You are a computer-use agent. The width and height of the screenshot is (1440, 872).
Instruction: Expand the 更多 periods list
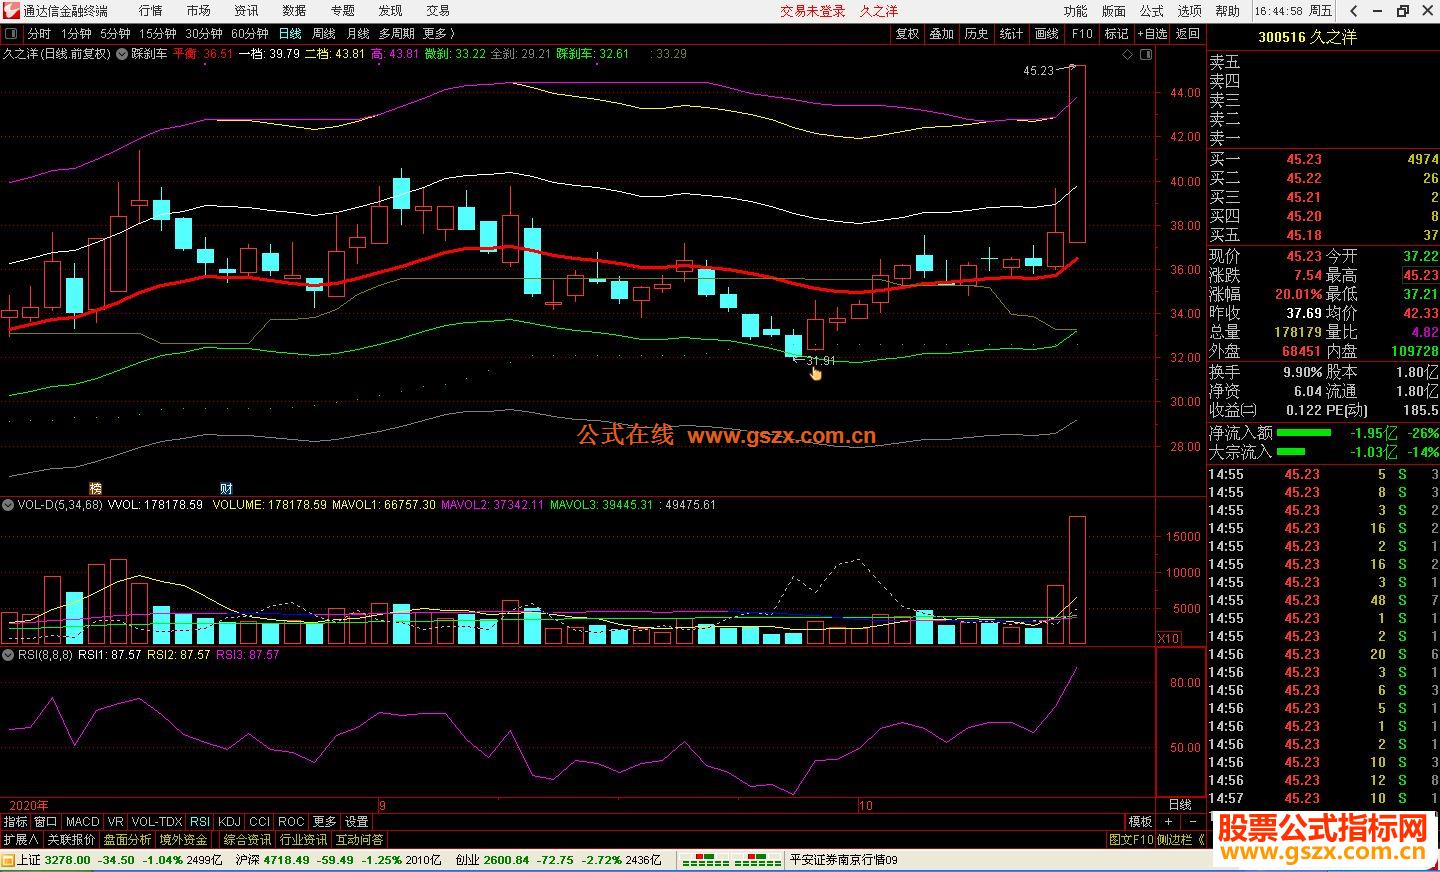coord(438,34)
